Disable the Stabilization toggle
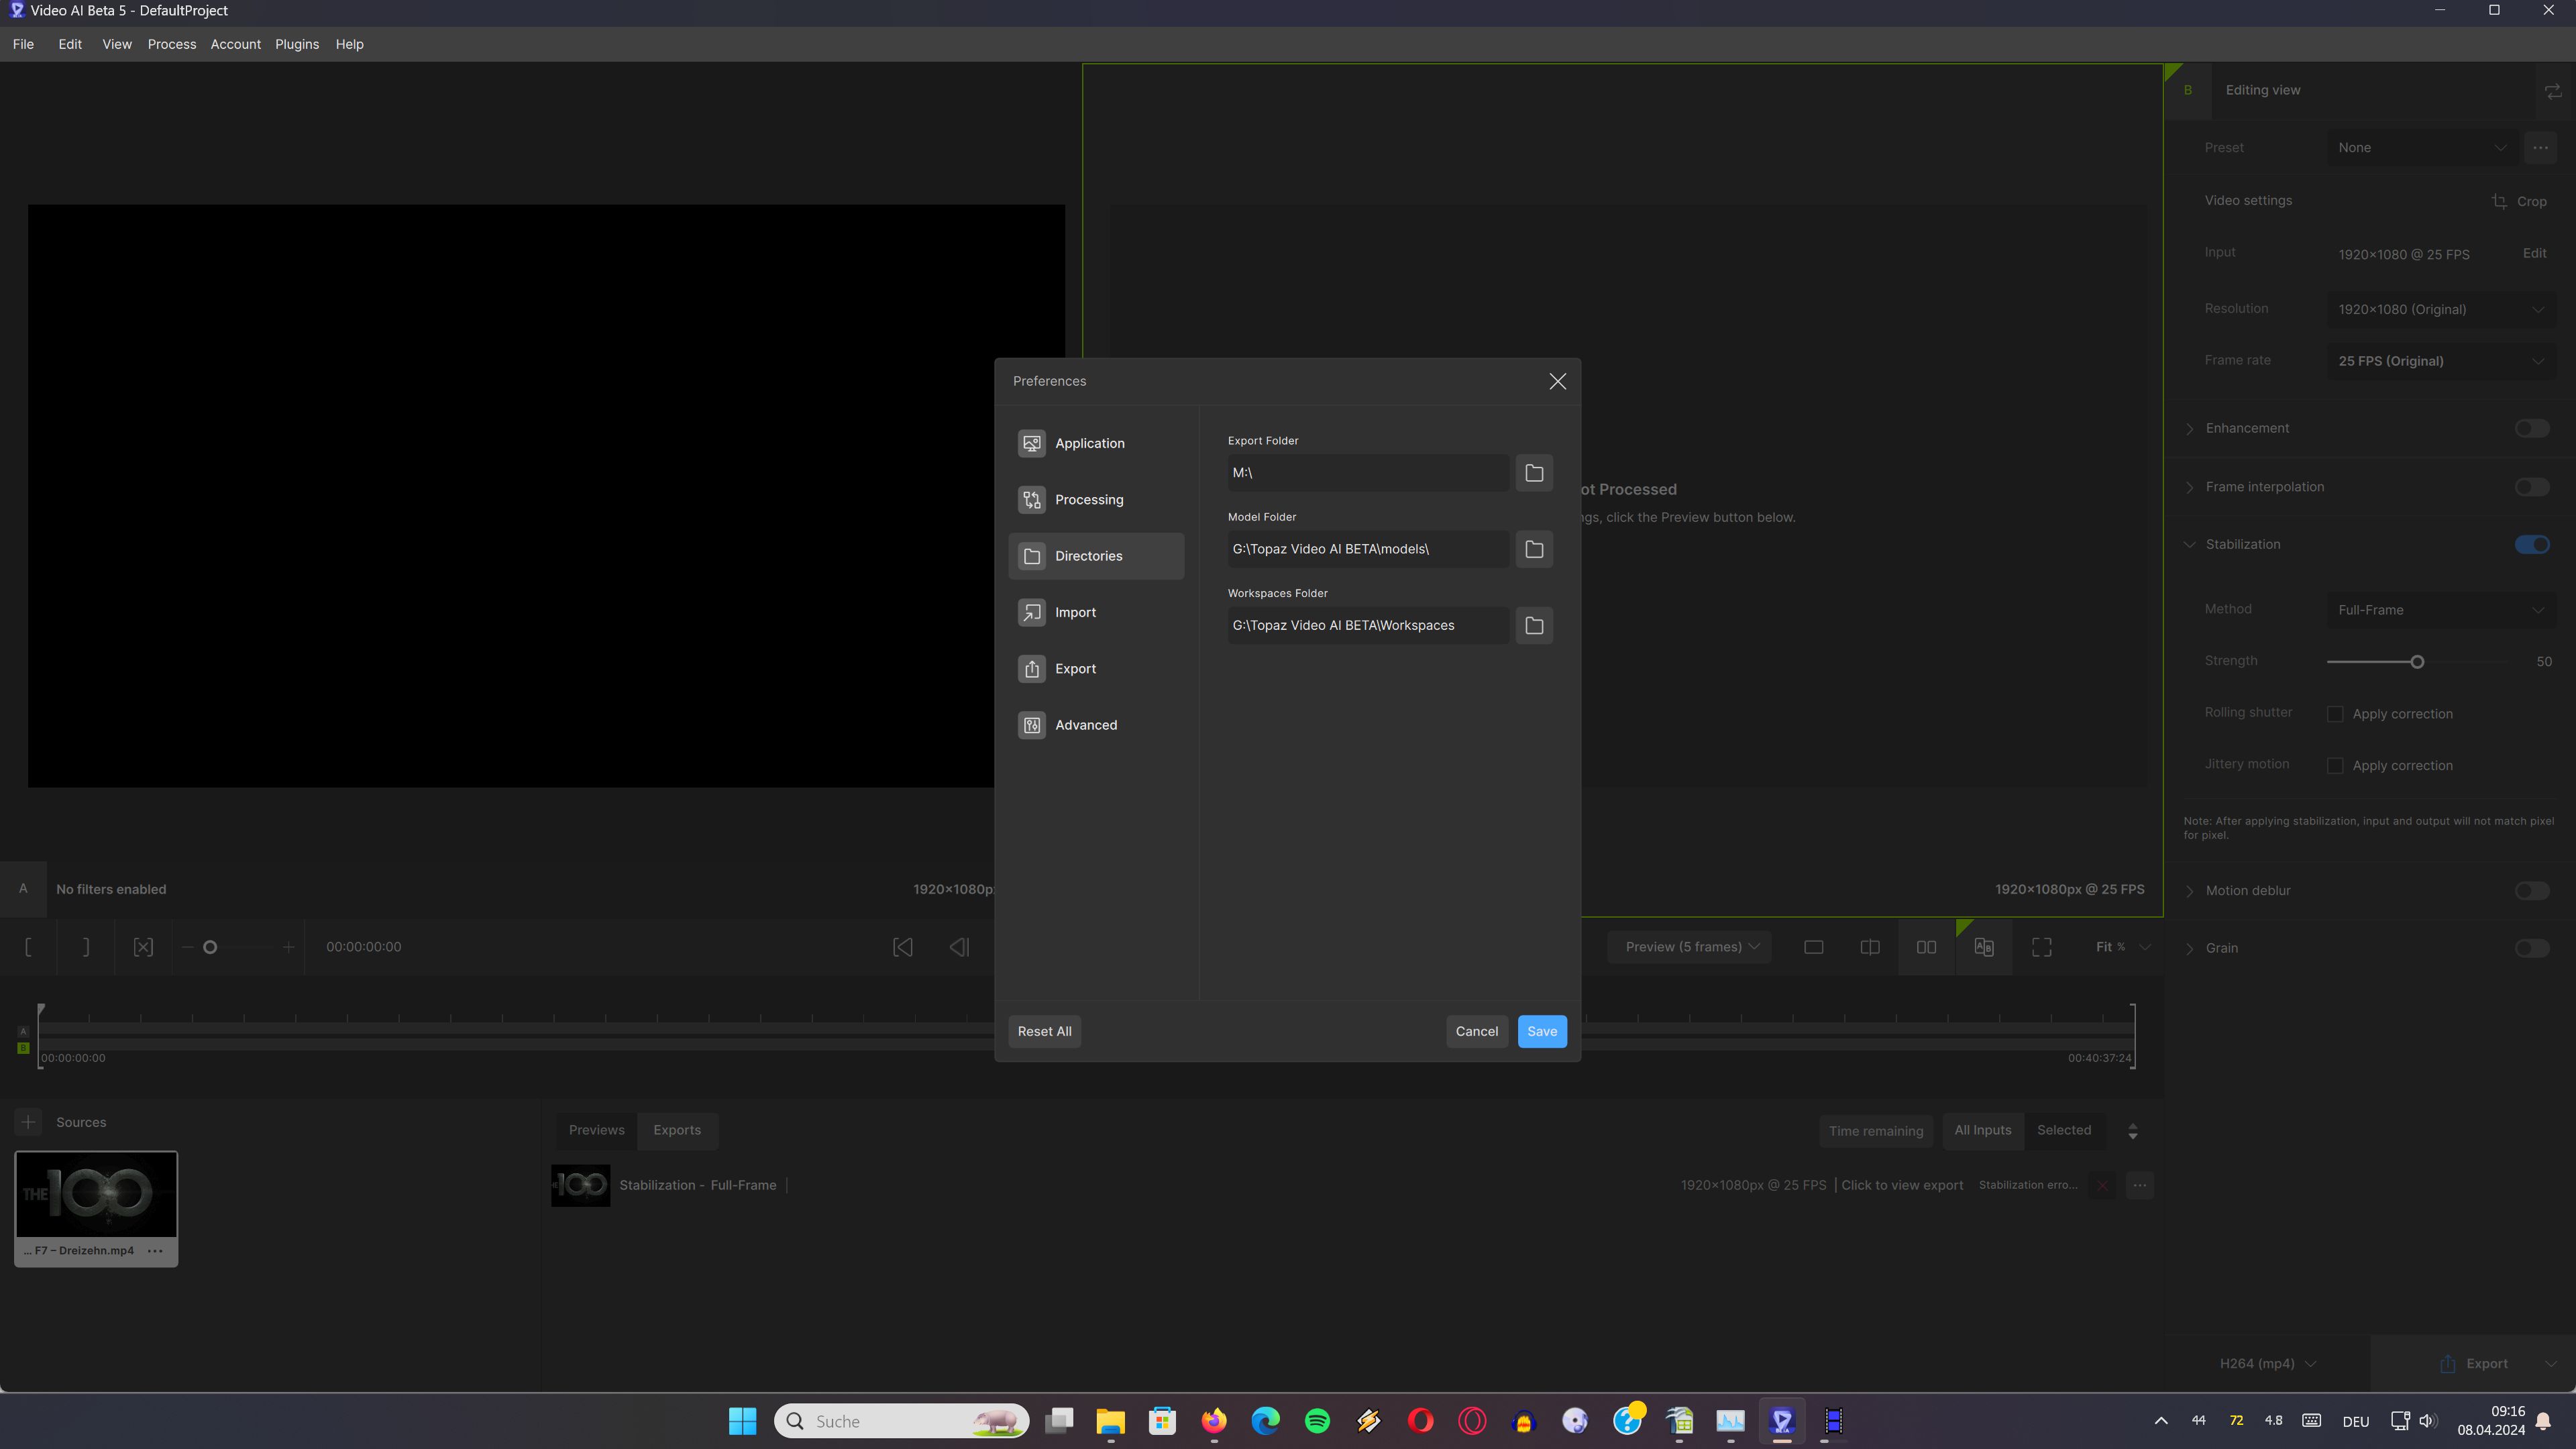 point(2532,544)
